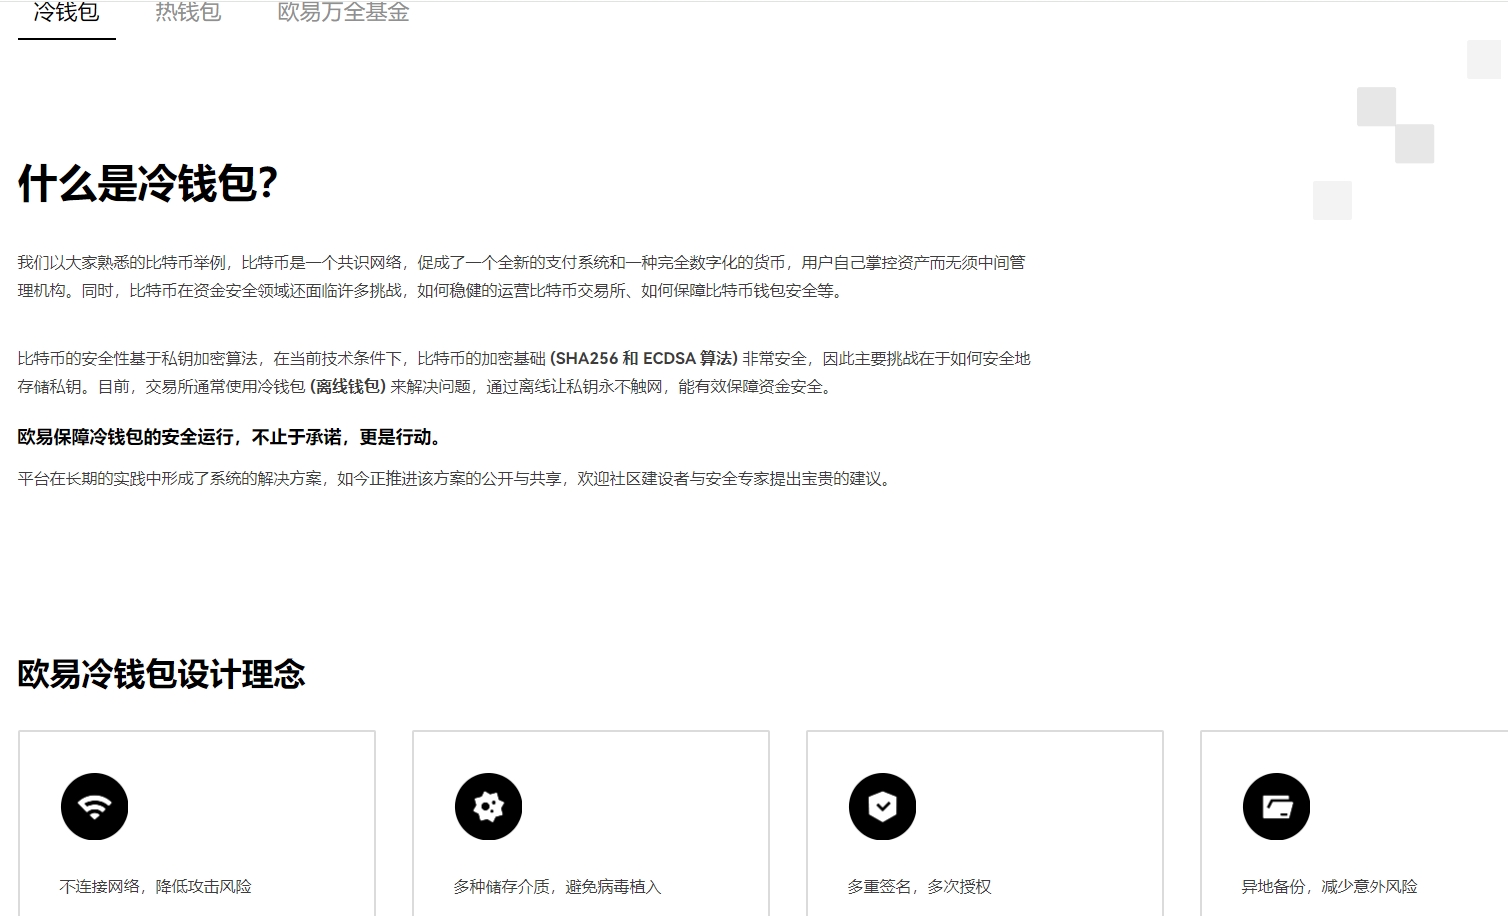Click the wifi icon on the offline network card
1508x916 pixels.
pos(94,806)
